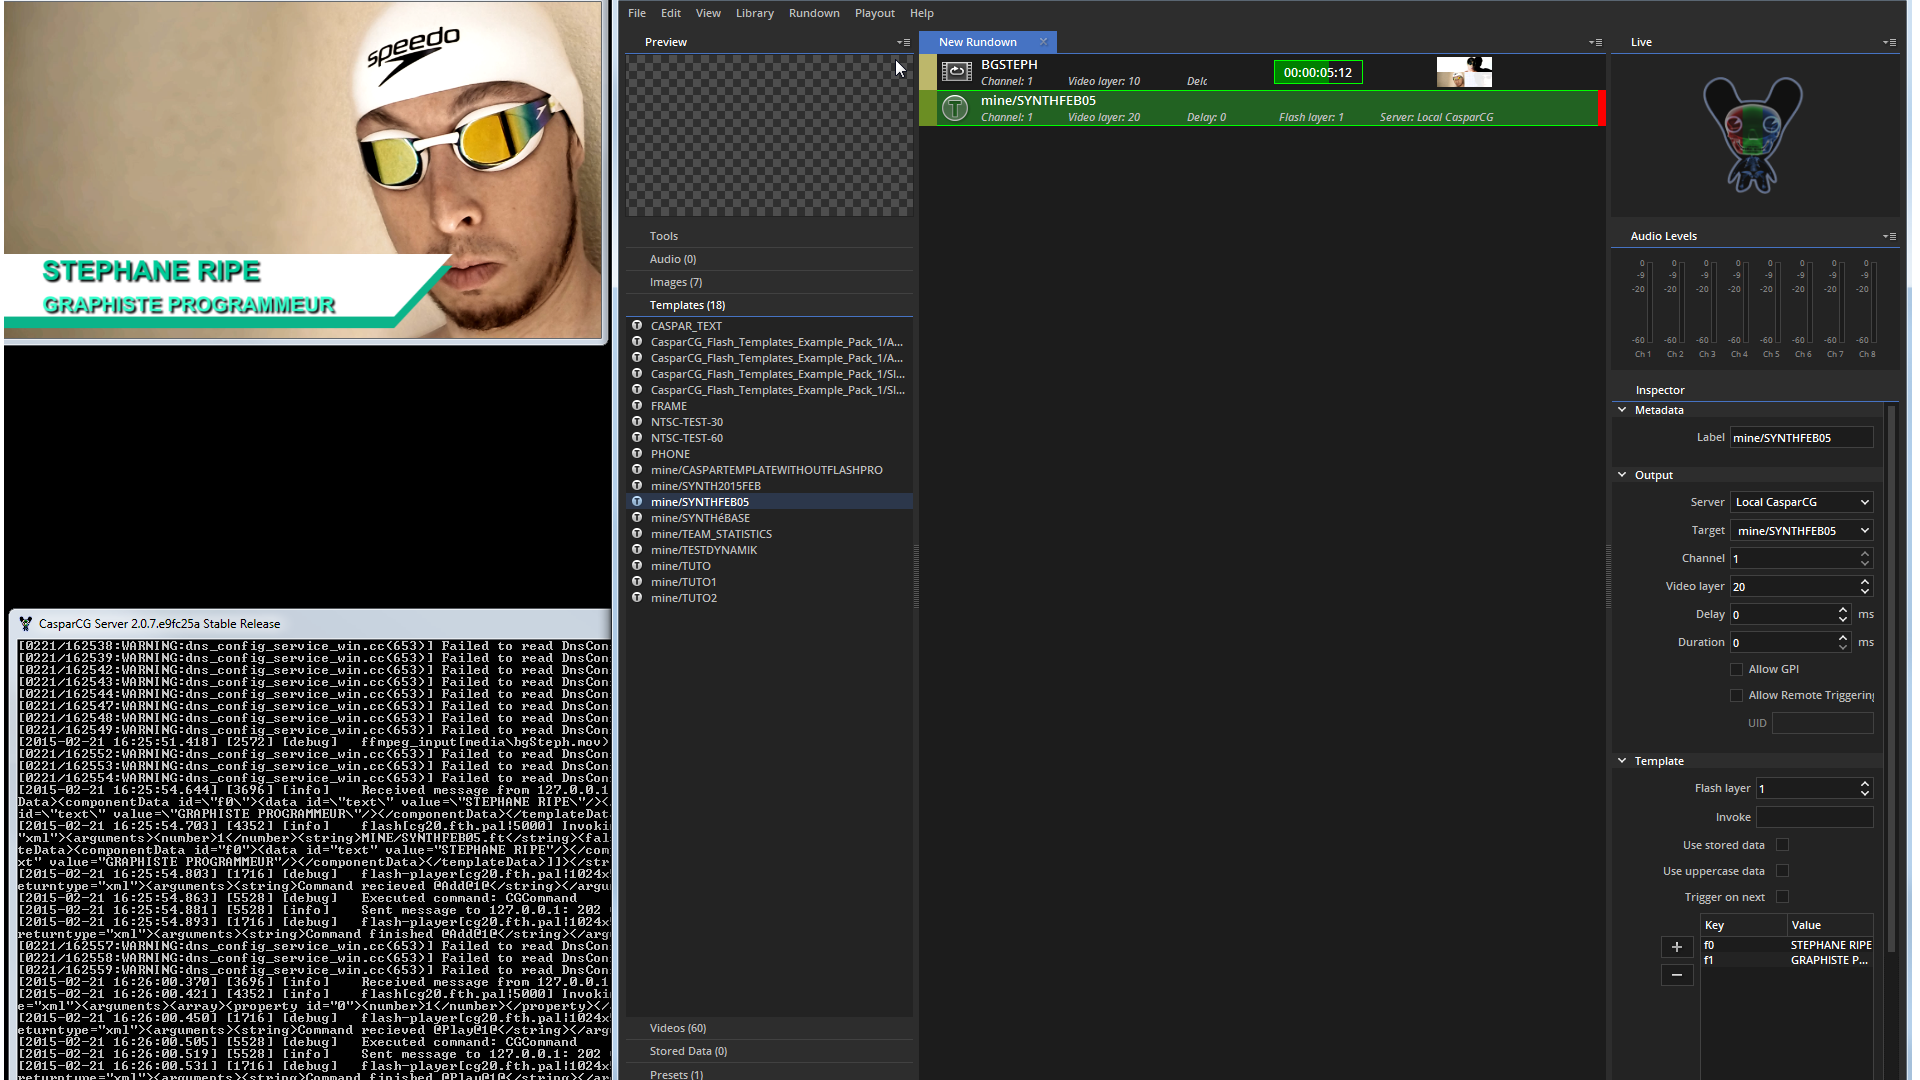1920x1080 pixels.
Task: Open the Playout menu
Action: pos(875,13)
